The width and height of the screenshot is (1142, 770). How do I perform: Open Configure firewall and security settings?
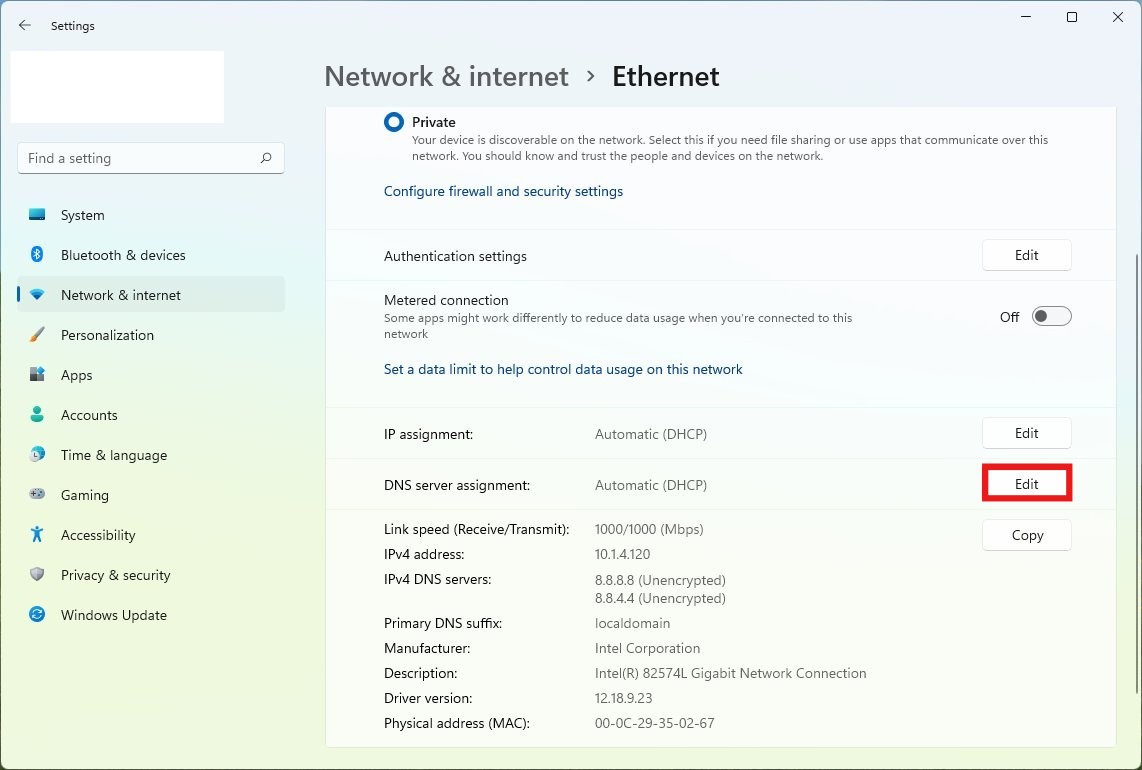click(x=503, y=191)
